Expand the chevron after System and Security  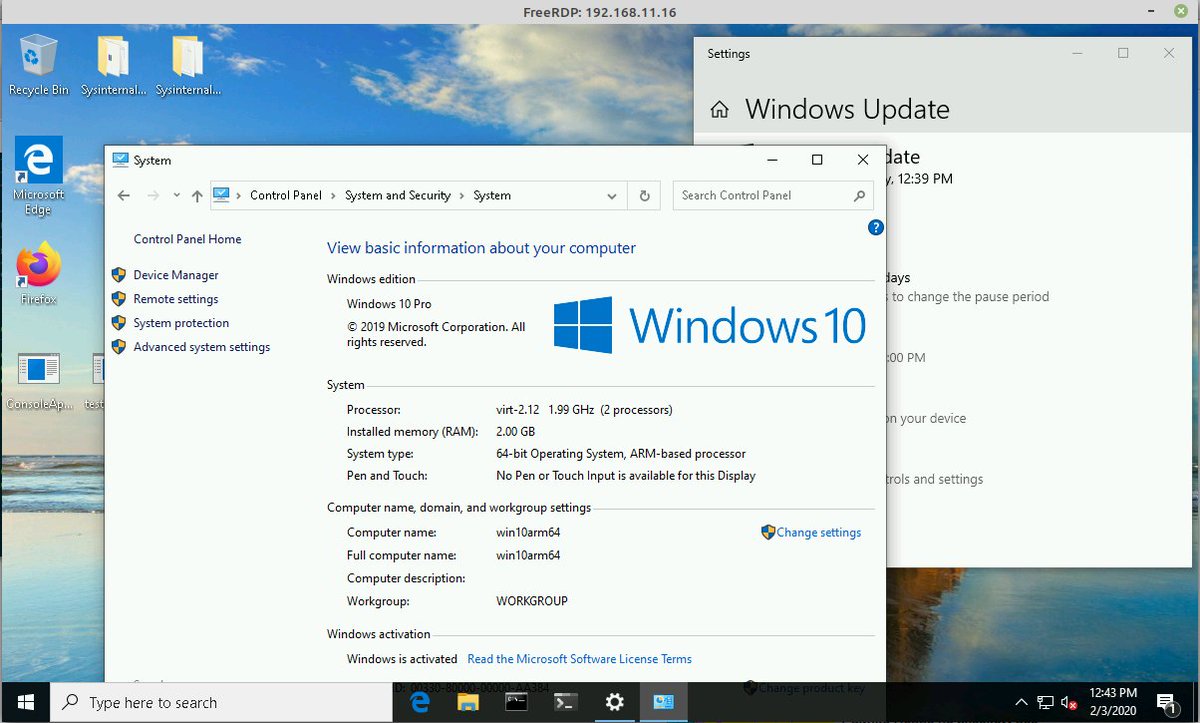pos(462,196)
